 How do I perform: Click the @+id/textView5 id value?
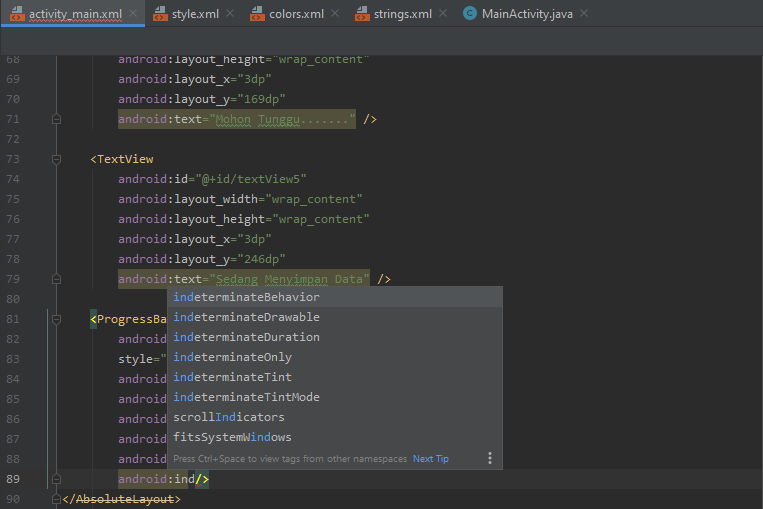(251, 179)
